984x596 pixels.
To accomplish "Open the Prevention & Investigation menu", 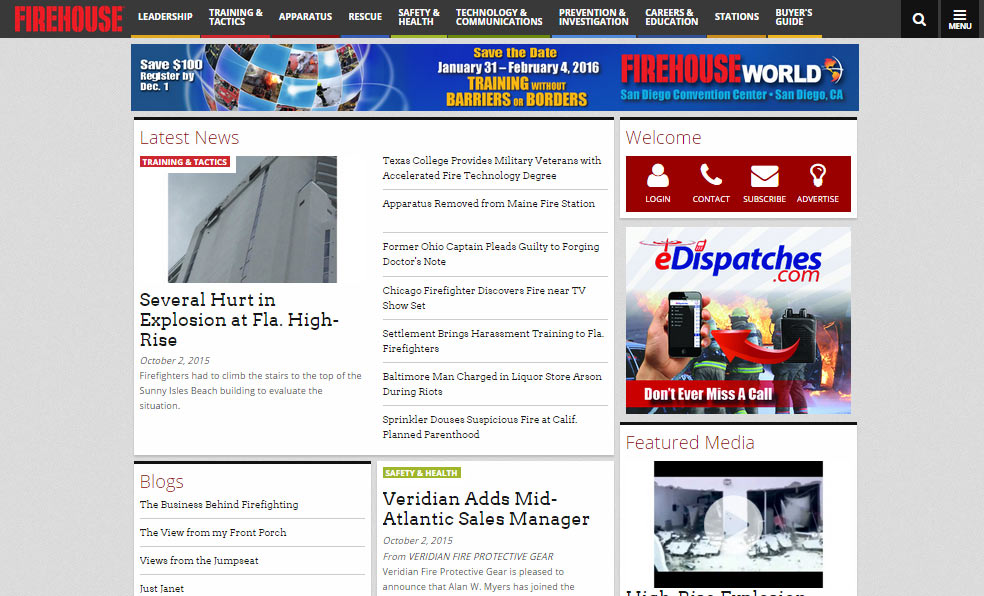I will point(594,17).
